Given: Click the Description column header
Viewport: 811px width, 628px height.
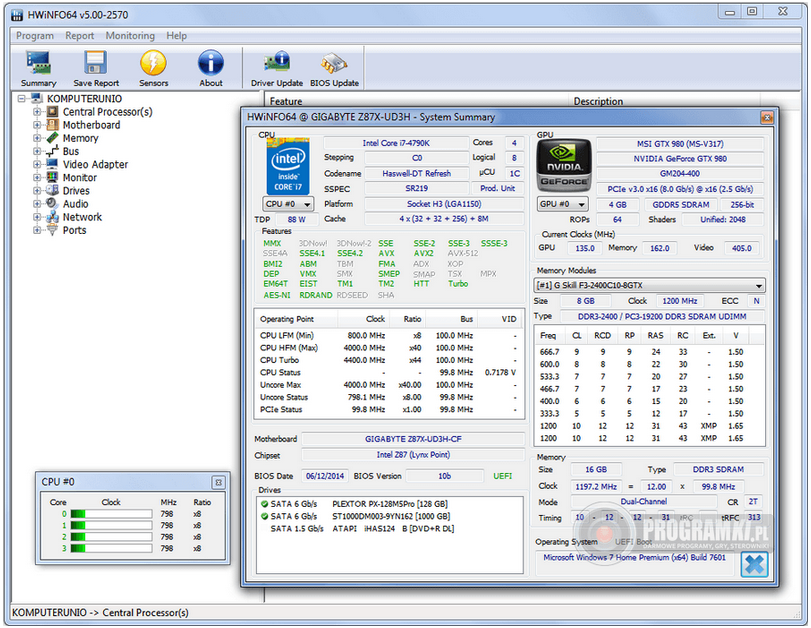Looking at the screenshot, I should [665, 101].
